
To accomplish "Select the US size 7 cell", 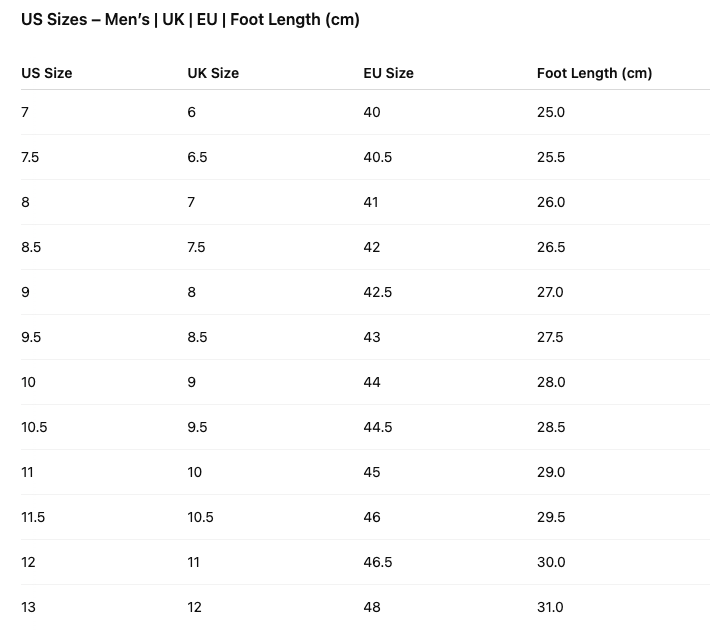I will tap(25, 112).
